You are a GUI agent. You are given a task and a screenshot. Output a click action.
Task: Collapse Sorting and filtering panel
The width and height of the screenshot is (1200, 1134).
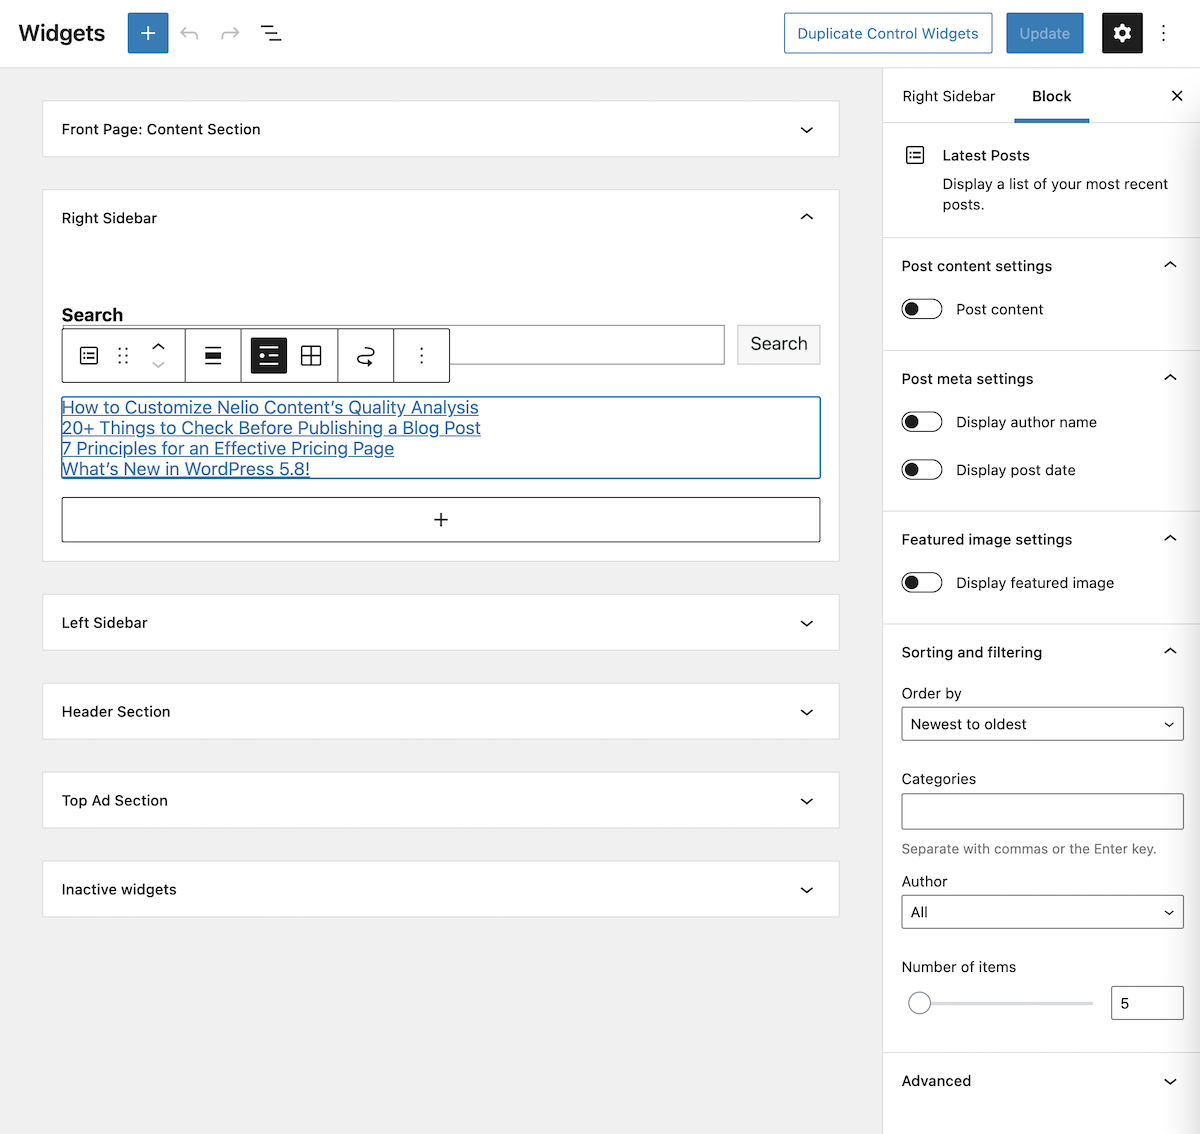pyautogui.click(x=1042, y=652)
